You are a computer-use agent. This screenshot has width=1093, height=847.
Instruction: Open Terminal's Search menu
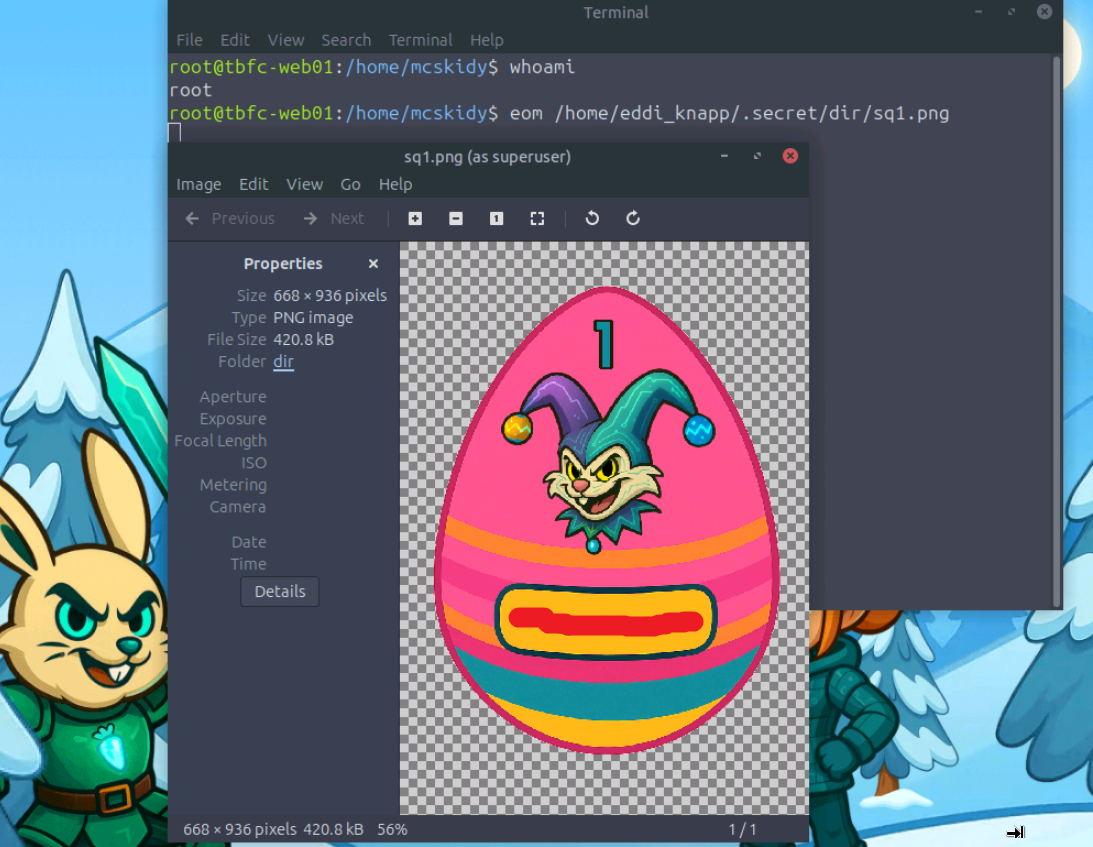pos(346,40)
